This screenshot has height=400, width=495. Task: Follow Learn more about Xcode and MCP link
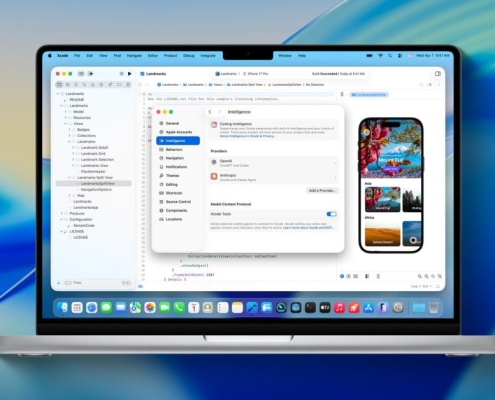point(308,228)
